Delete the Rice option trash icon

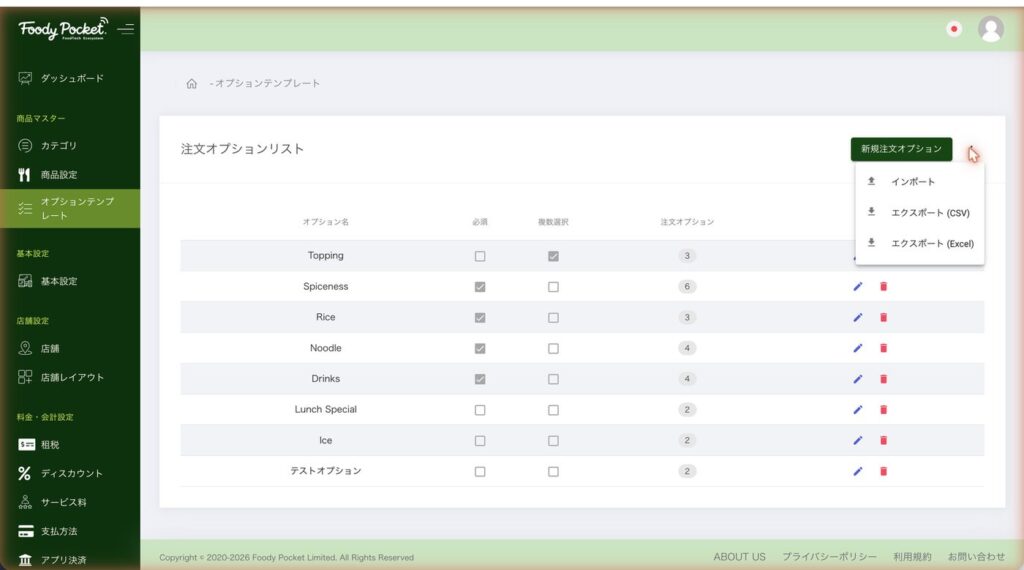884,317
